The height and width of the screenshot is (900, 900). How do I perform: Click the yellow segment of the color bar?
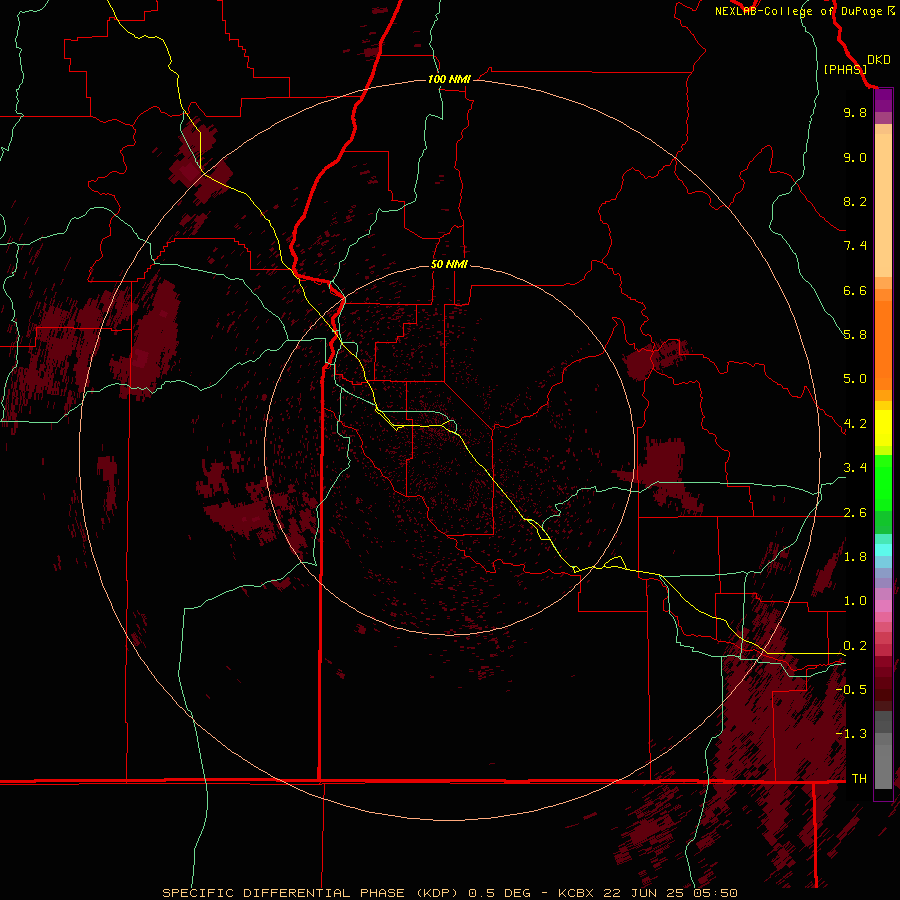[x=883, y=428]
